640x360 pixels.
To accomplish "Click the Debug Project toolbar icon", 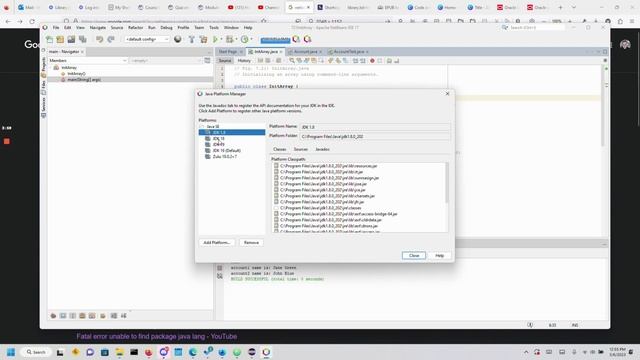I will coord(230,39).
